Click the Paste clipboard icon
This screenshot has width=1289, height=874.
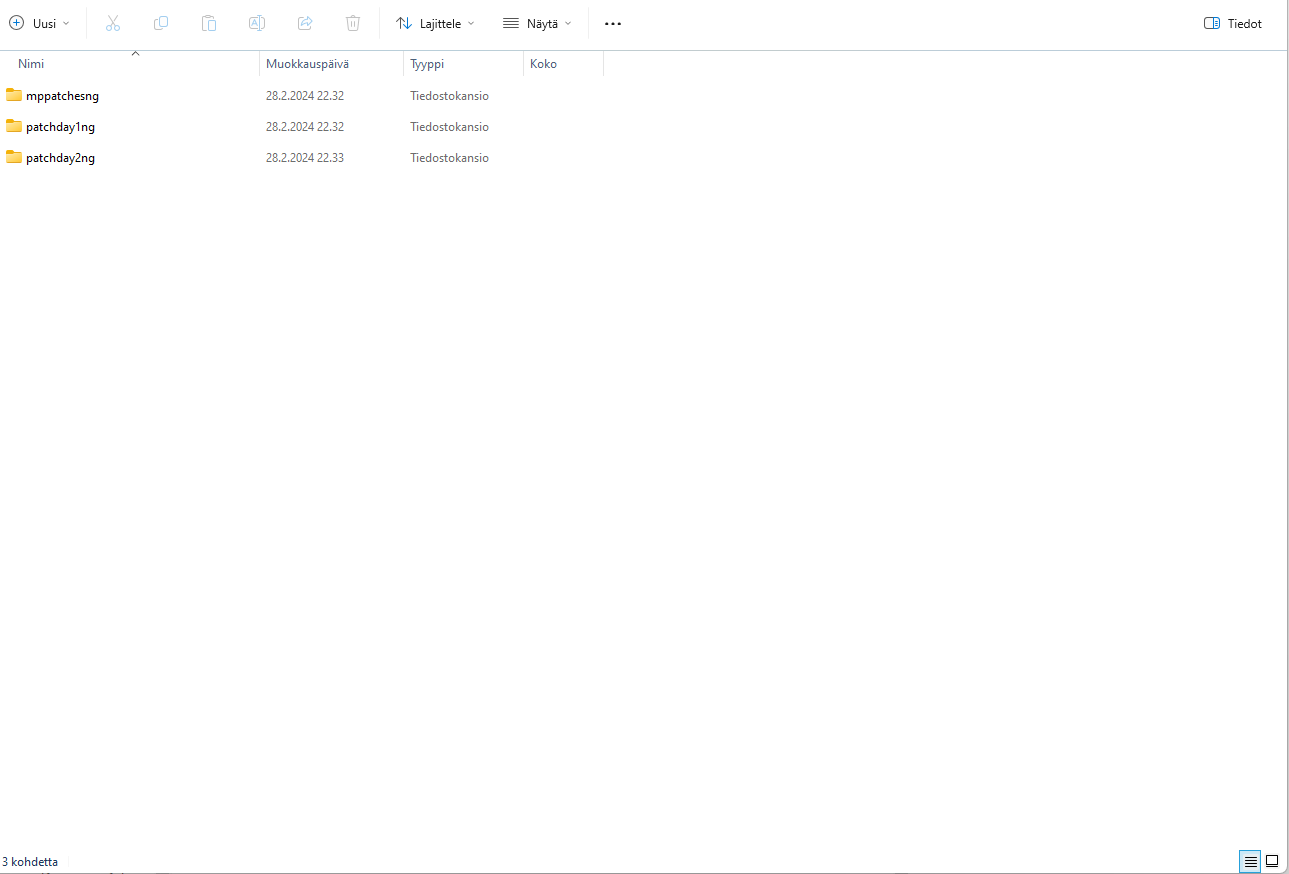tap(209, 23)
